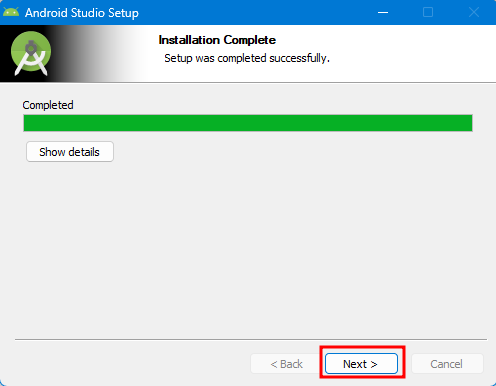Click the disabled maximize window button

click(x=428, y=12)
